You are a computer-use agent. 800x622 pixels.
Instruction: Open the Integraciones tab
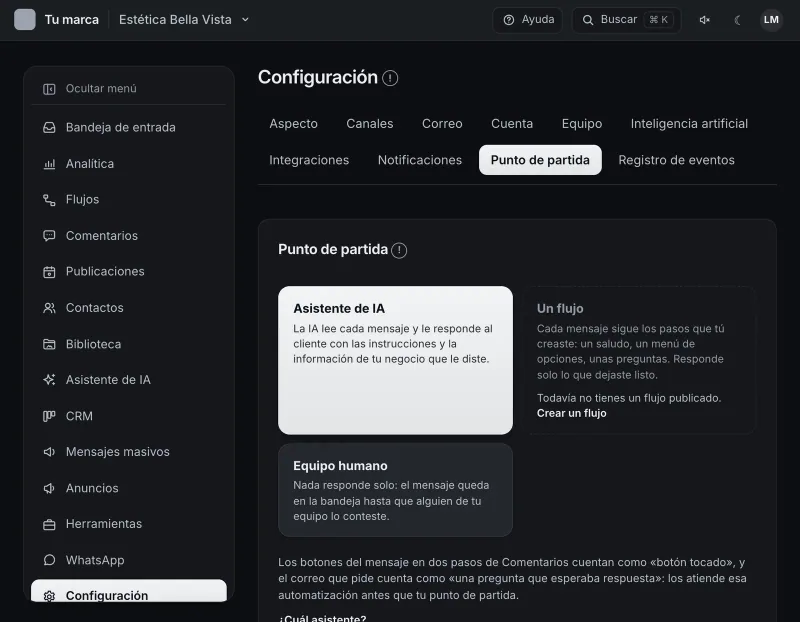click(309, 160)
